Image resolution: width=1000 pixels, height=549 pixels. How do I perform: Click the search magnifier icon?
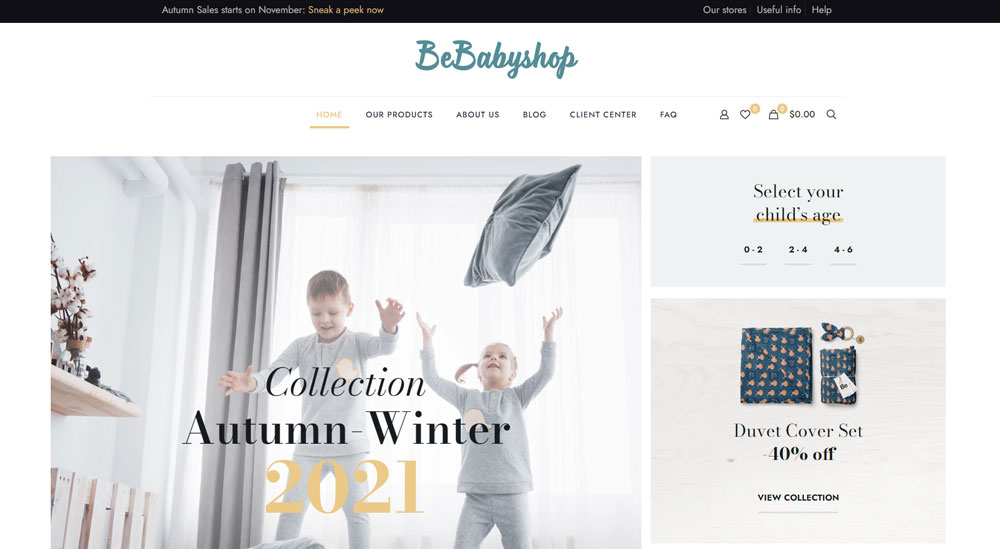pyautogui.click(x=831, y=115)
